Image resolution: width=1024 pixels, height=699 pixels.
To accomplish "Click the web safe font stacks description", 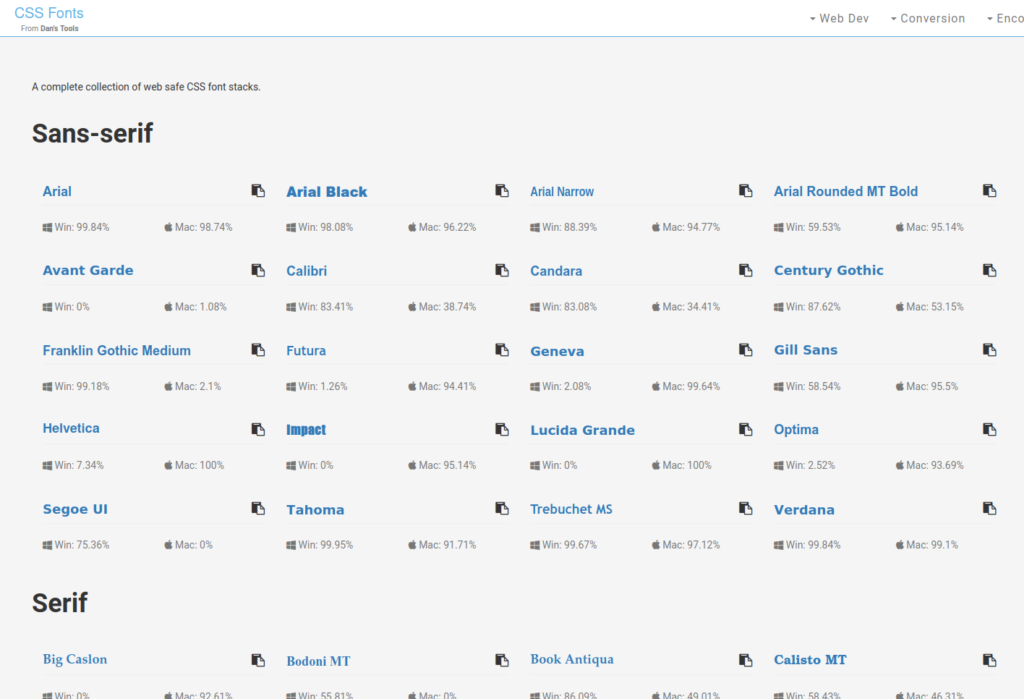I will click(146, 86).
